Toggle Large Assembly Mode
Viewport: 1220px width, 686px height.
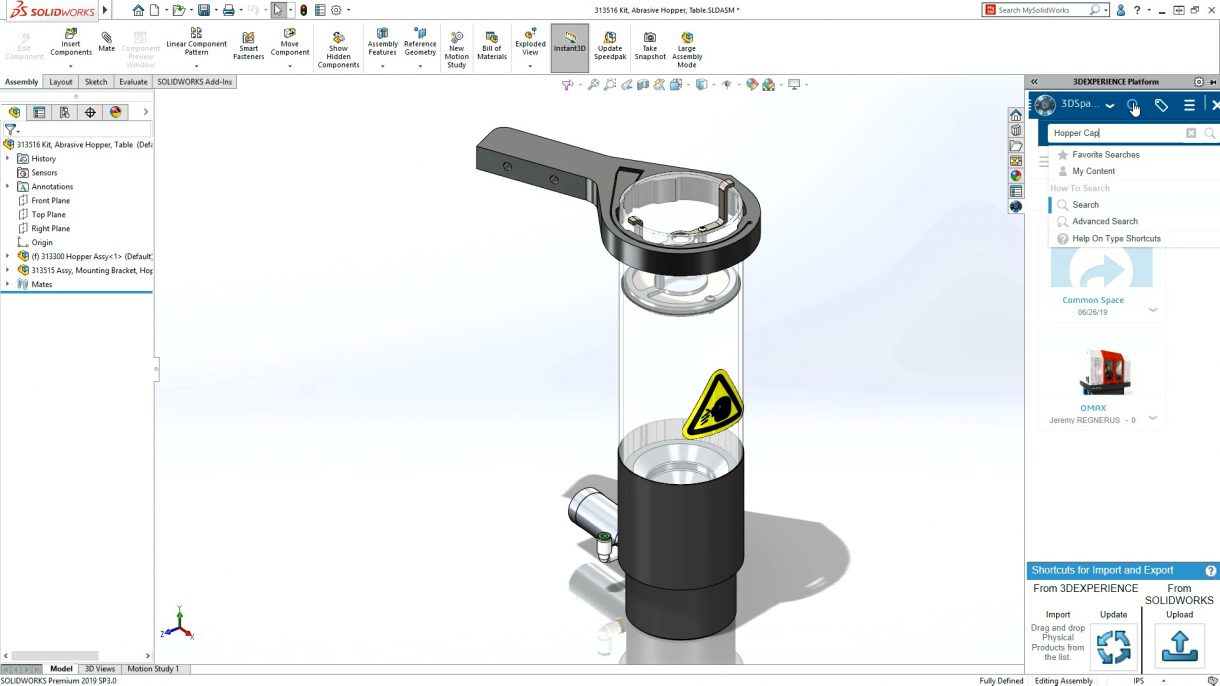click(687, 50)
